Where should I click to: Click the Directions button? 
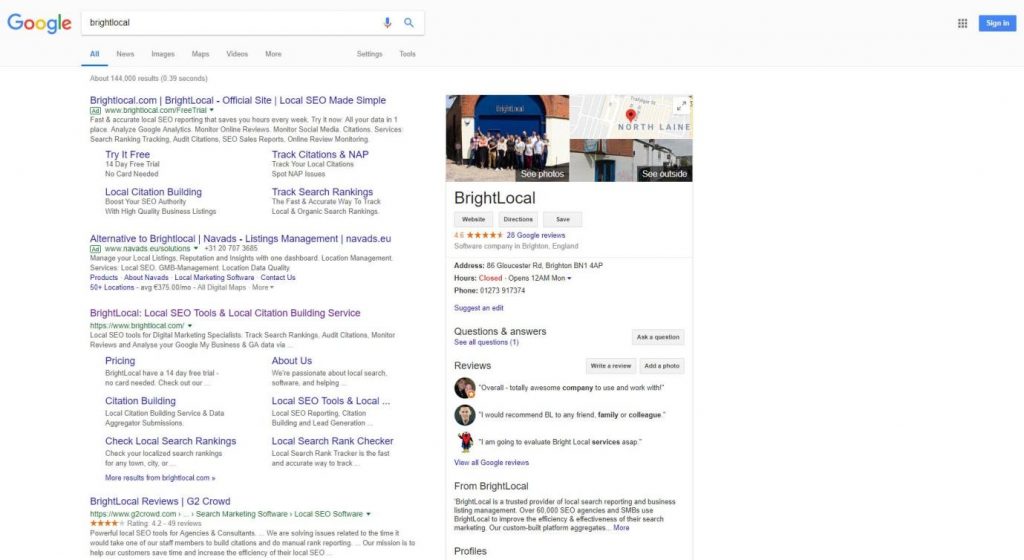point(518,219)
